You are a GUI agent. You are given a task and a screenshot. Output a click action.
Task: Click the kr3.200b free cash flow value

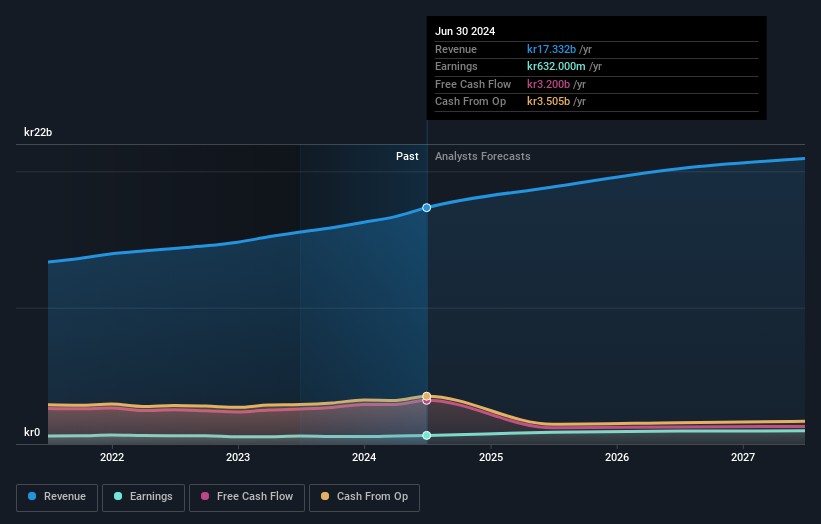(x=548, y=84)
